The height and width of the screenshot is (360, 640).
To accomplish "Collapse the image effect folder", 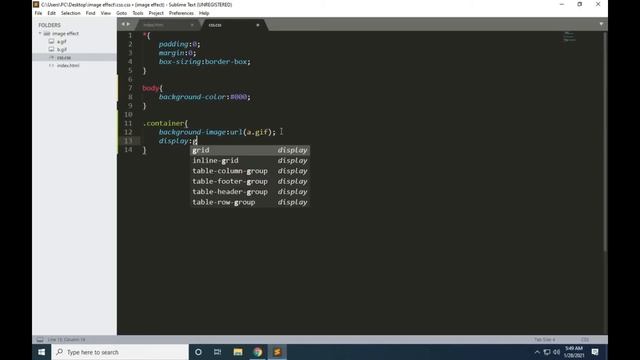I will [x=40, y=33].
